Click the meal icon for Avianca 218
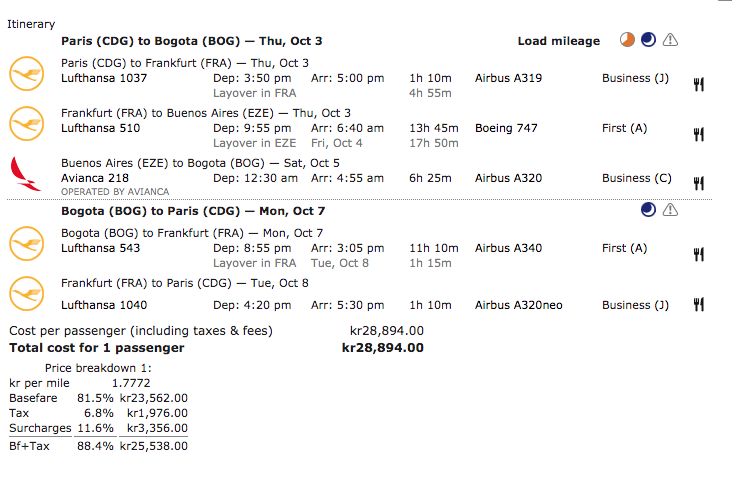Image resolution: width=732 pixels, height=498 pixels. pyautogui.click(x=699, y=183)
